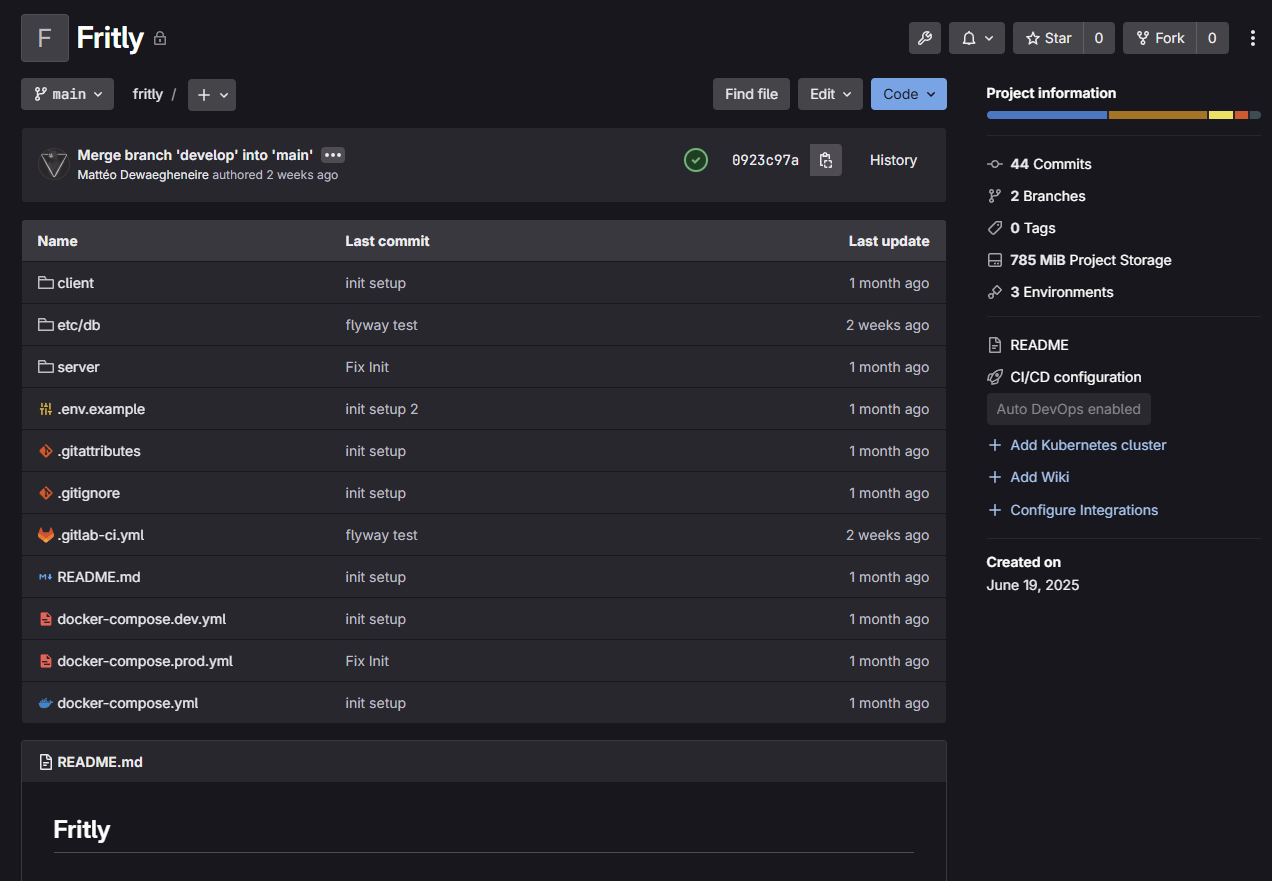Open the admin area wrench icon

[924, 38]
